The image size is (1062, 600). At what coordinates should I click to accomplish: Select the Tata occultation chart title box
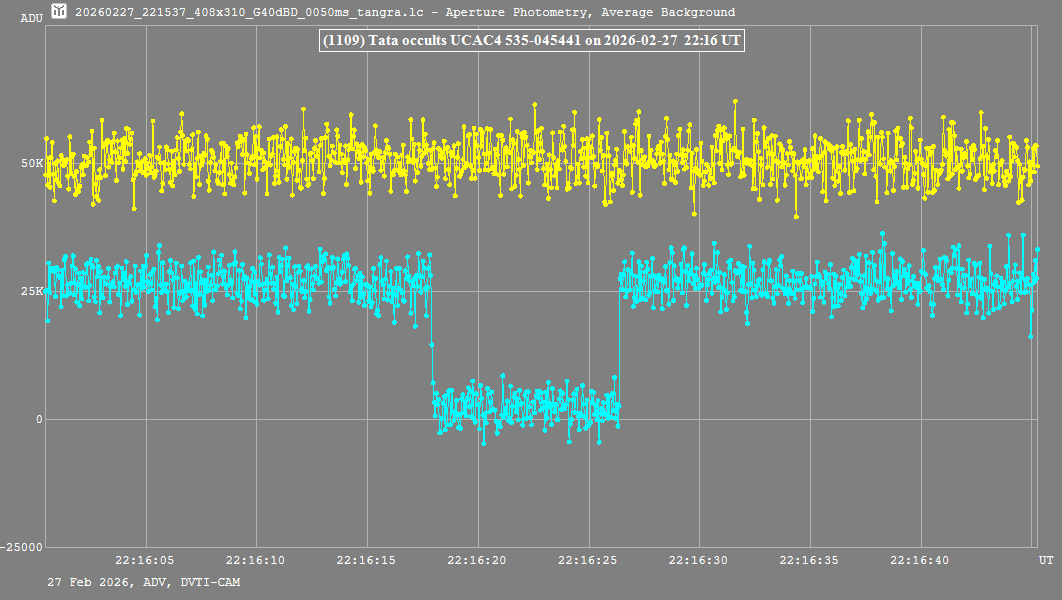click(x=531, y=41)
